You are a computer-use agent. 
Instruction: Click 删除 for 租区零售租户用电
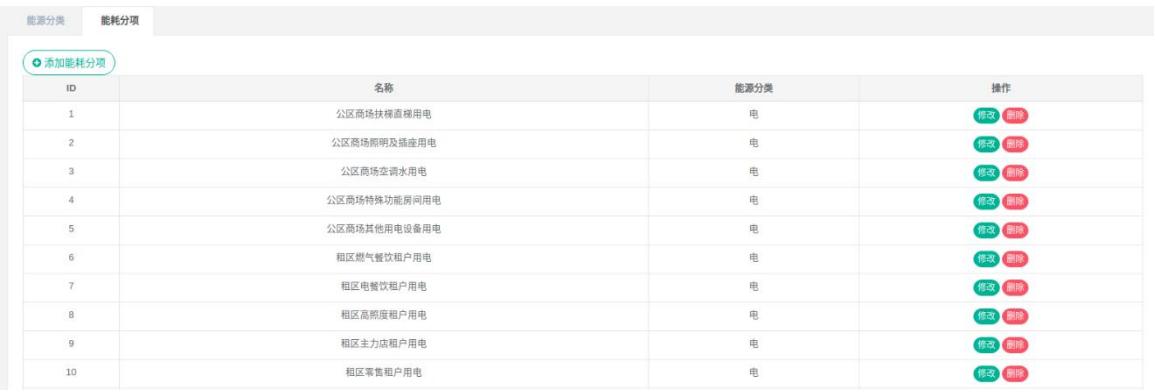tap(1015, 374)
